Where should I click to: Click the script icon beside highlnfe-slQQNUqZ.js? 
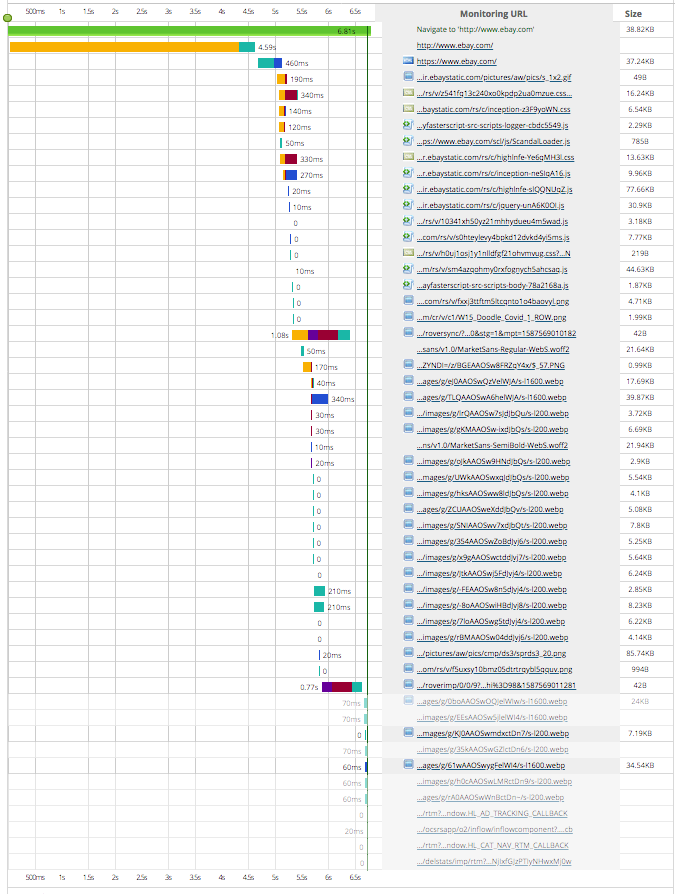pos(408,188)
